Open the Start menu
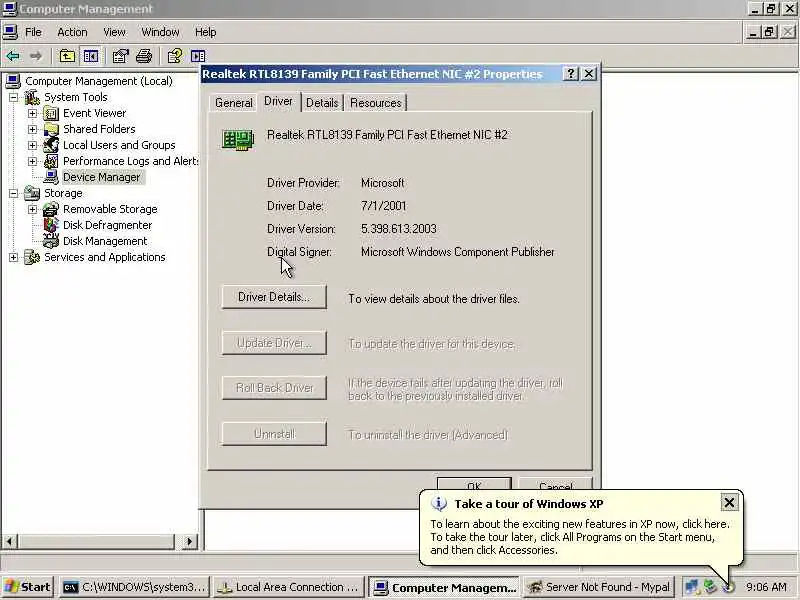Screen dimensions: 800x600 pos(28,587)
